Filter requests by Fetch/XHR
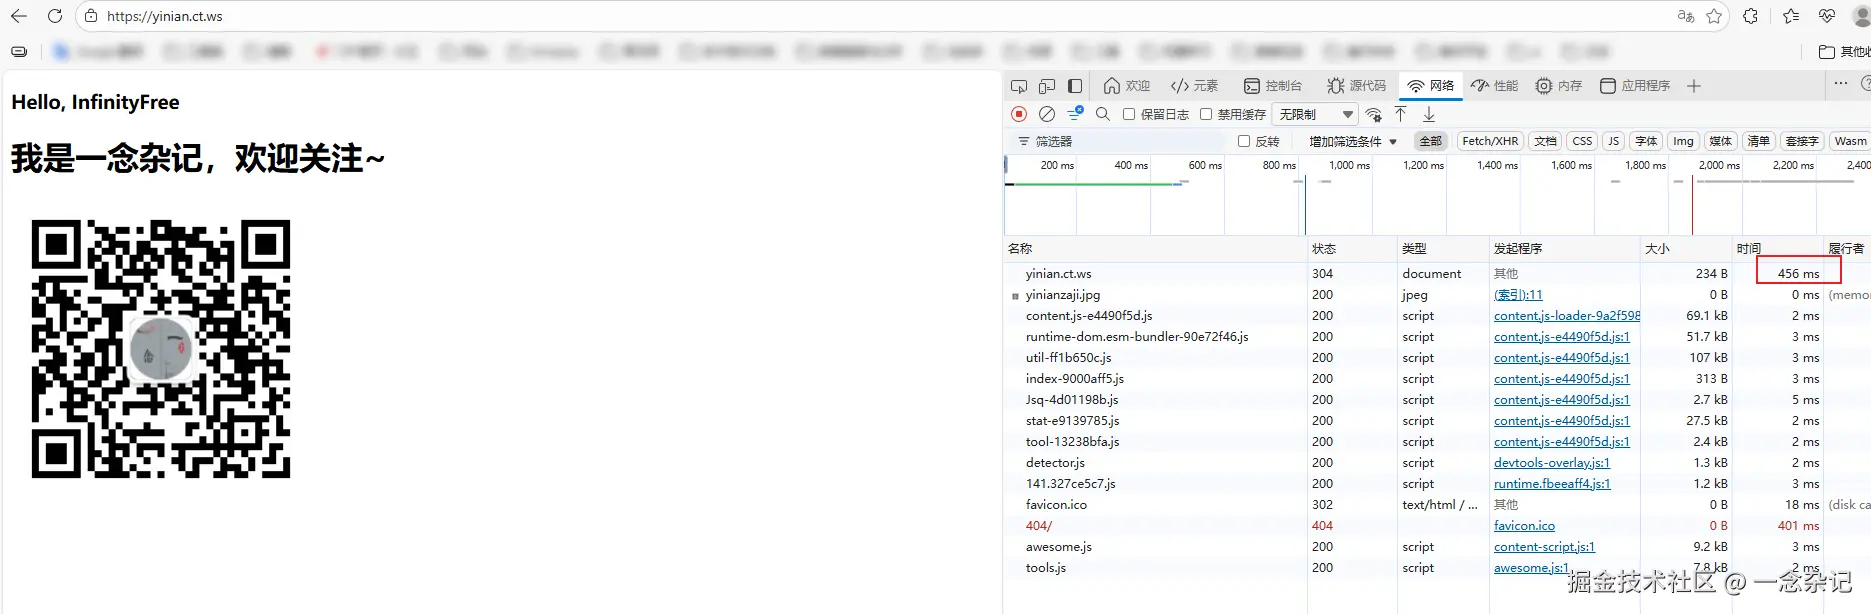The width and height of the screenshot is (1871, 614). click(x=1490, y=141)
